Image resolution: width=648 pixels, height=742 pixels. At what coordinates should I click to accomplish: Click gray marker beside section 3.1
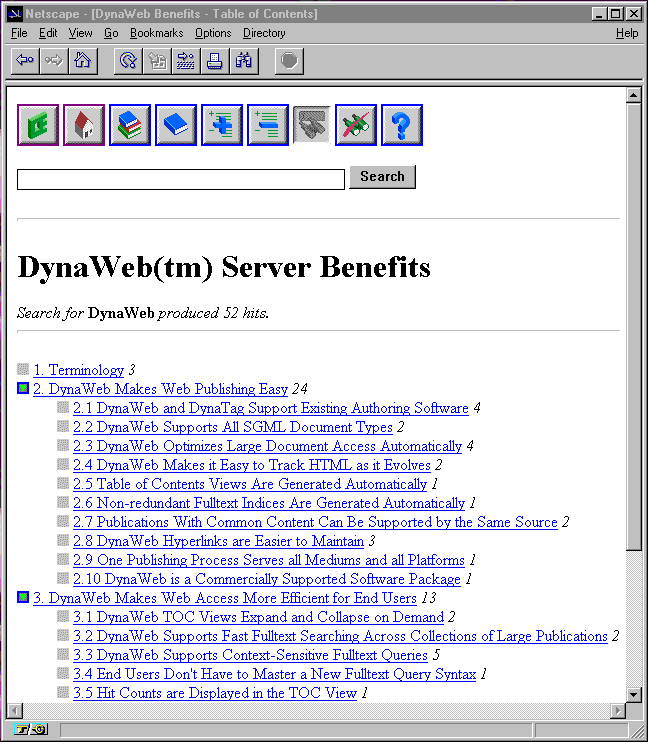coord(63,616)
